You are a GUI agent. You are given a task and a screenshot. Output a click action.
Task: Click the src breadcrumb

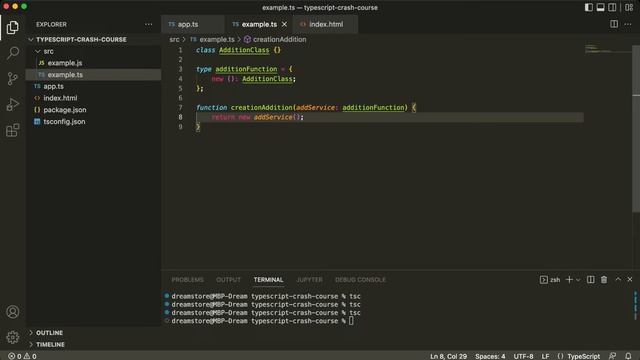click(x=174, y=40)
